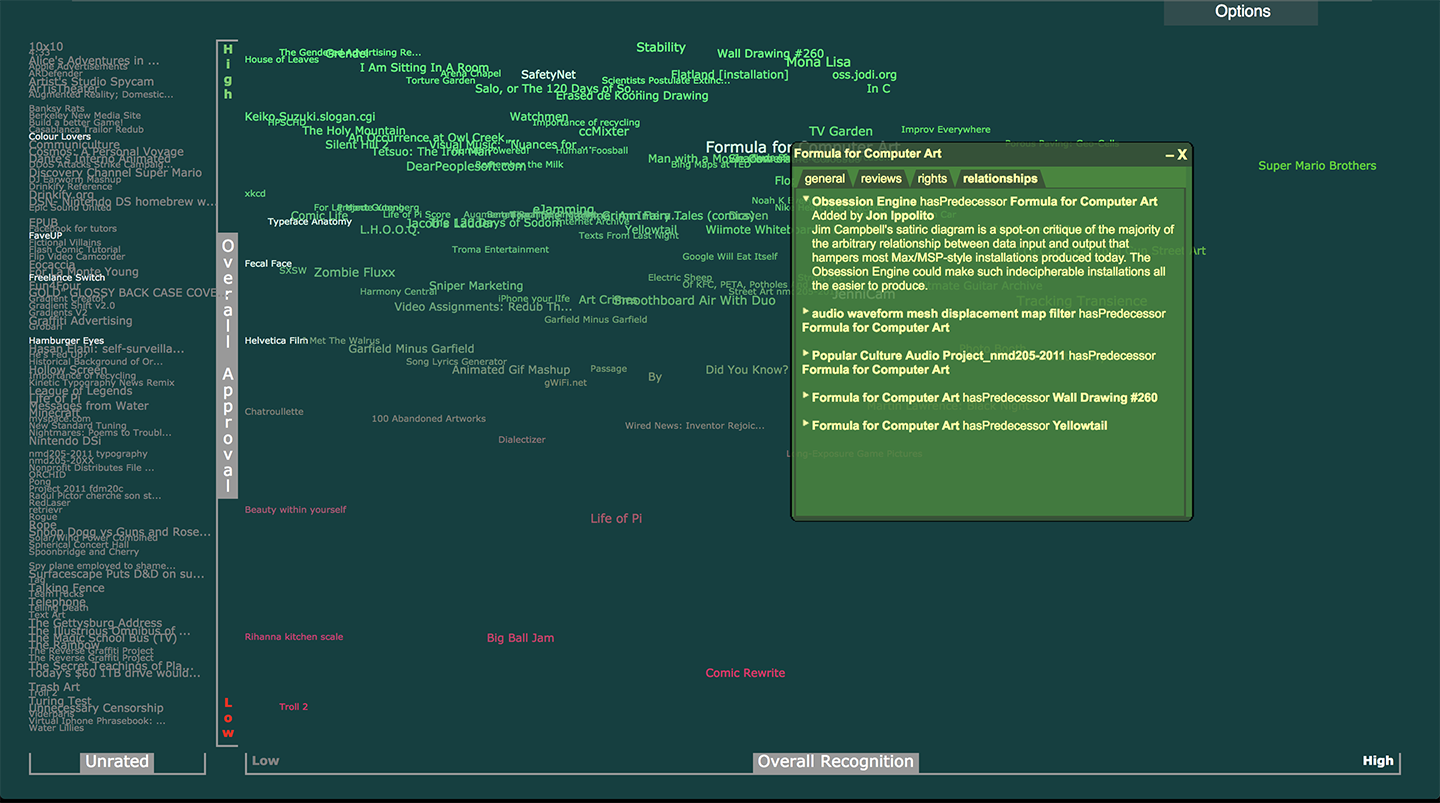This screenshot has height=803, width=1440.
Task: Select the xkcd project
Action: (x=255, y=194)
